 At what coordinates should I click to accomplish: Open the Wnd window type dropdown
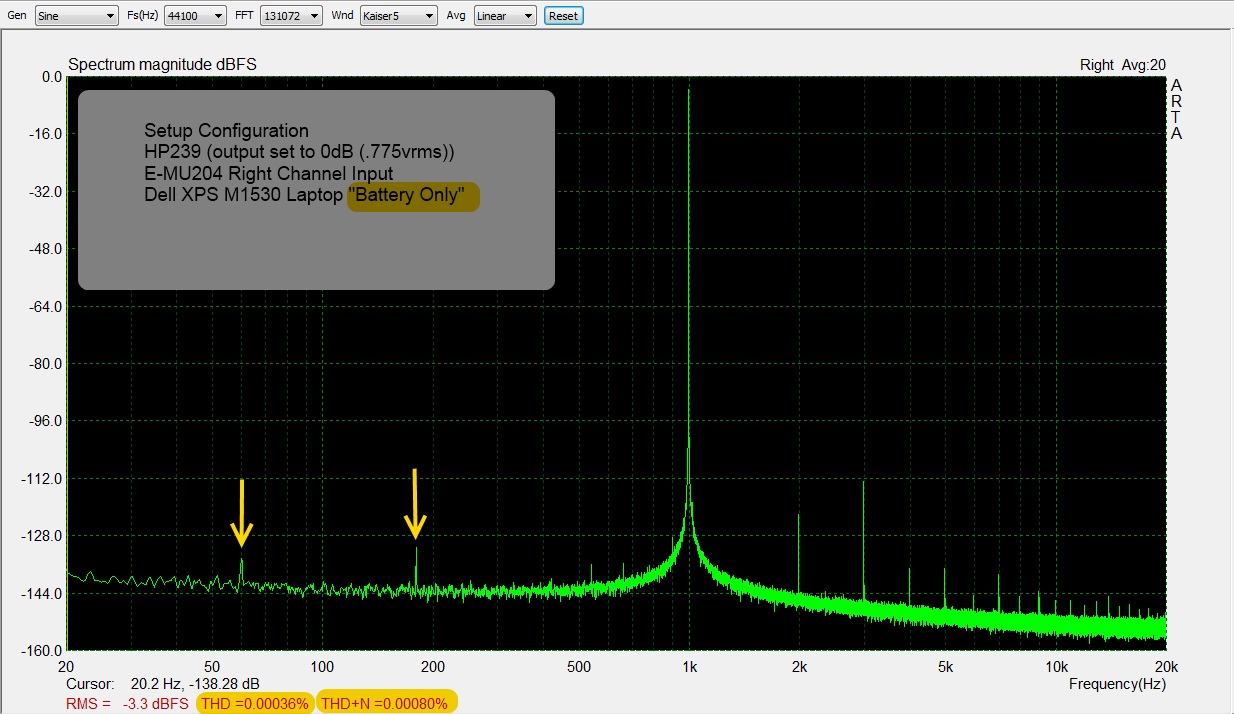[399, 16]
